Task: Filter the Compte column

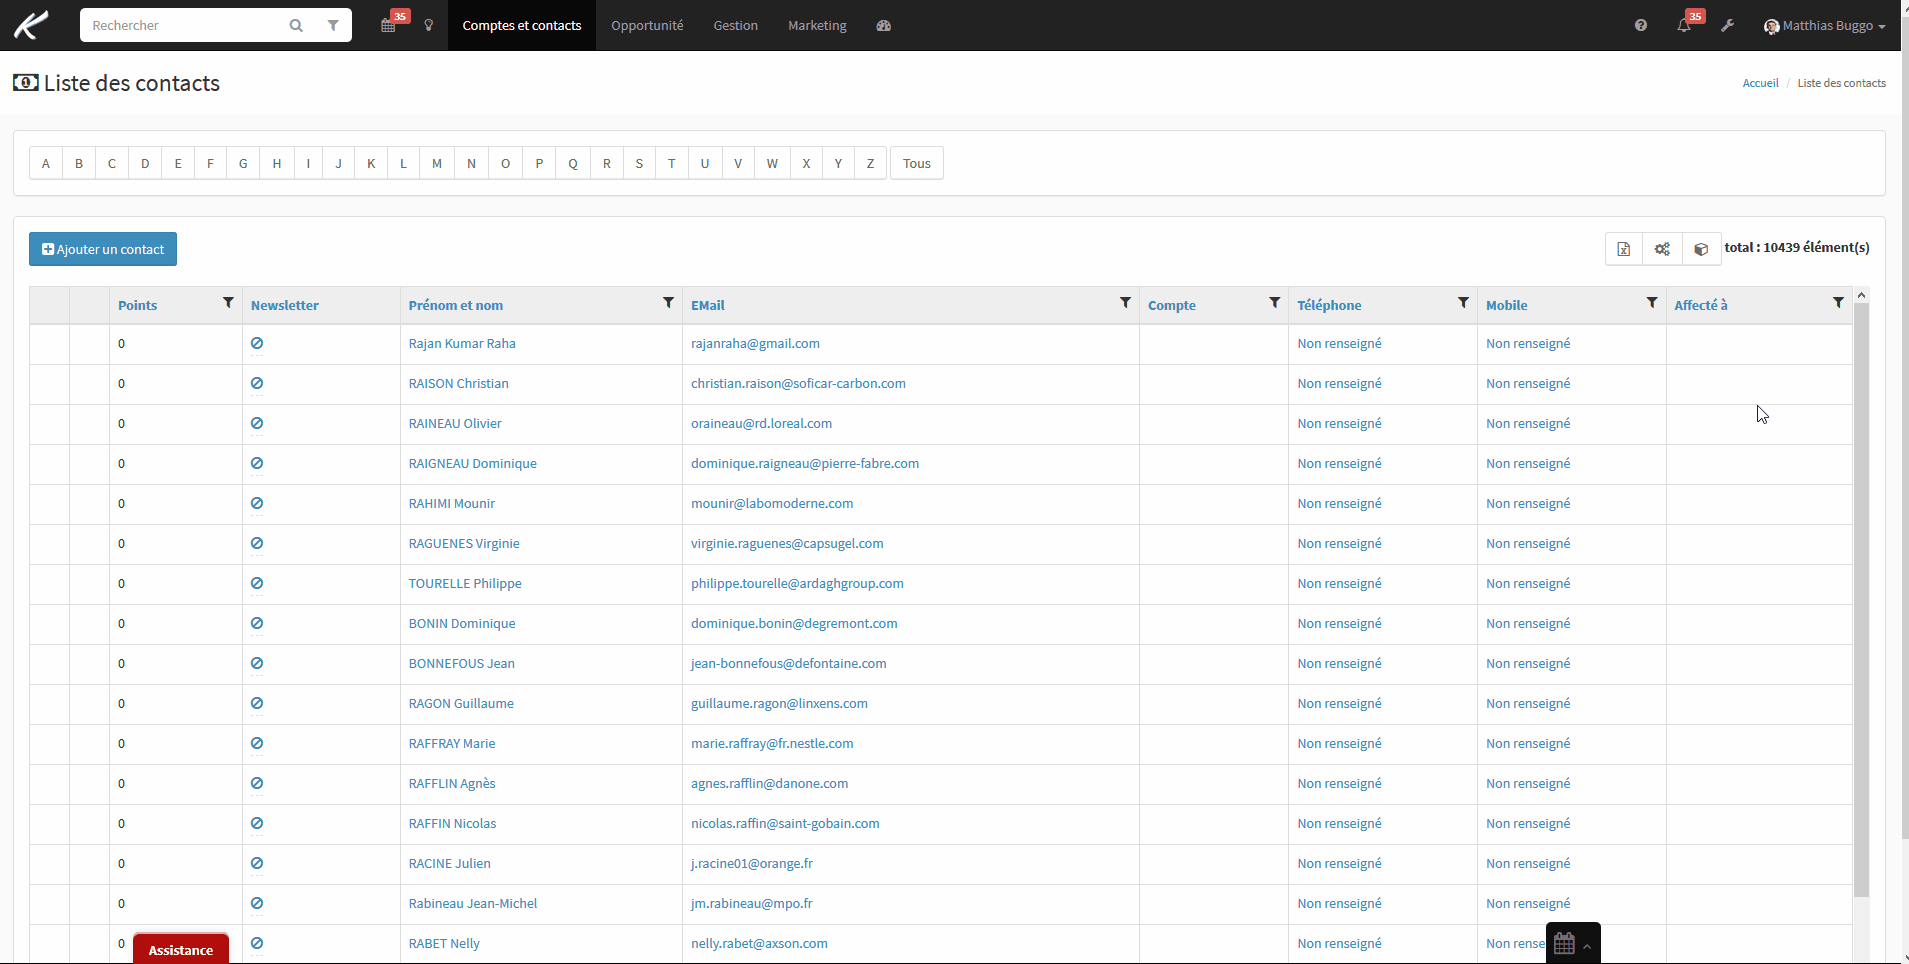Action: click(x=1274, y=303)
